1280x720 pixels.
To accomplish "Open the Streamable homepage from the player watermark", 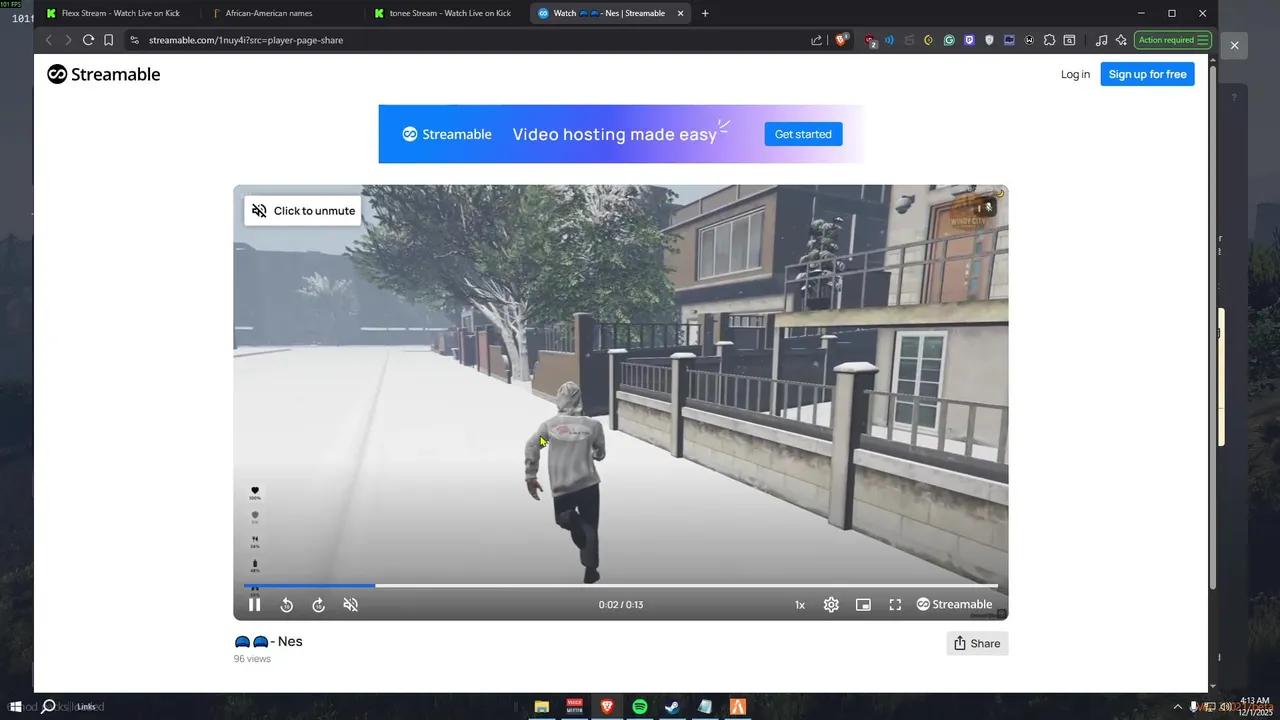I will point(954,604).
